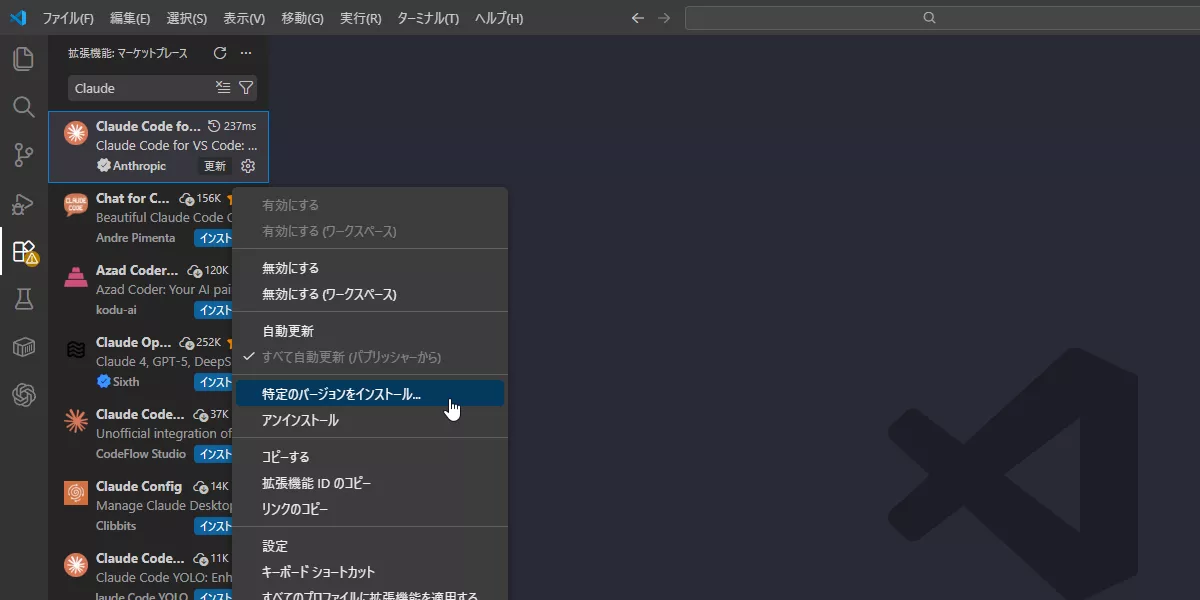Open the Search view icon
1200x600 pixels.
22,107
